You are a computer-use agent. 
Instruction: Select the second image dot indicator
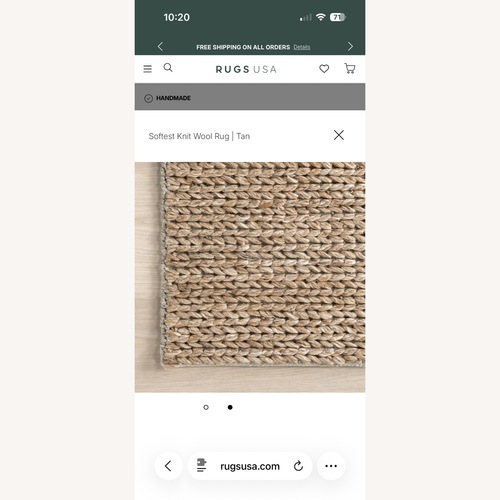click(230, 407)
